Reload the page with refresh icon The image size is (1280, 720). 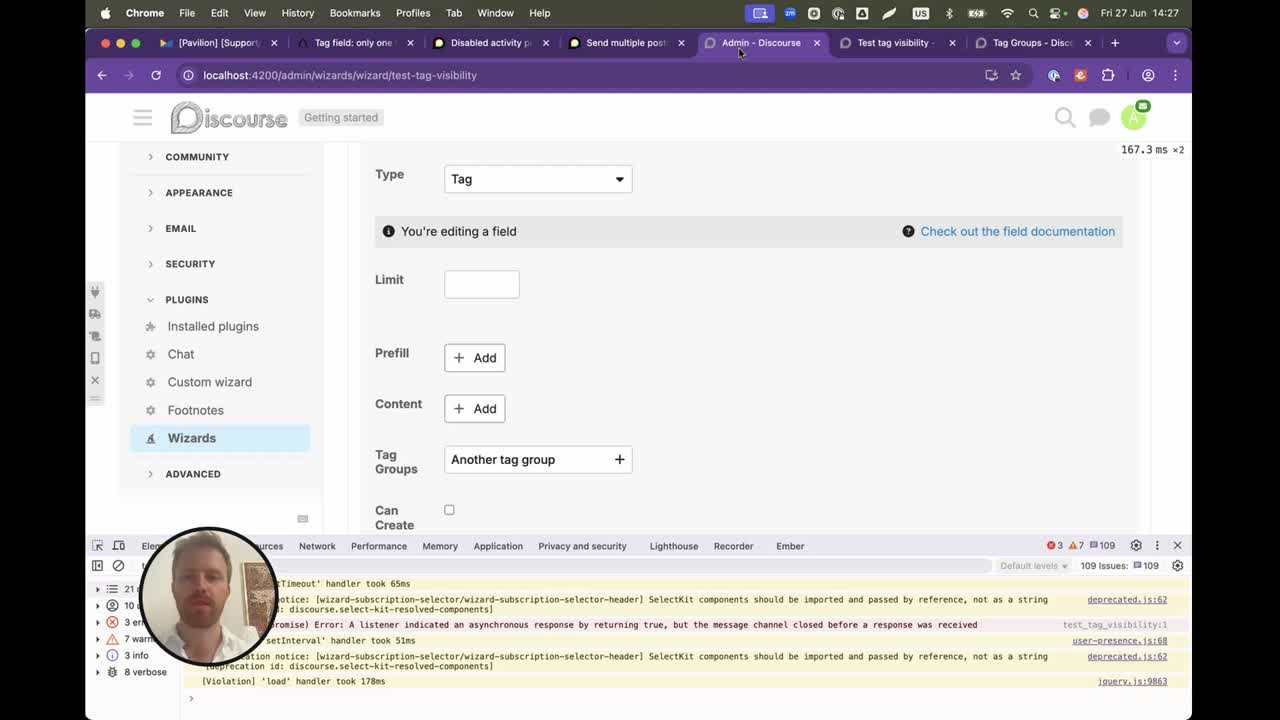tap(156, 75)
